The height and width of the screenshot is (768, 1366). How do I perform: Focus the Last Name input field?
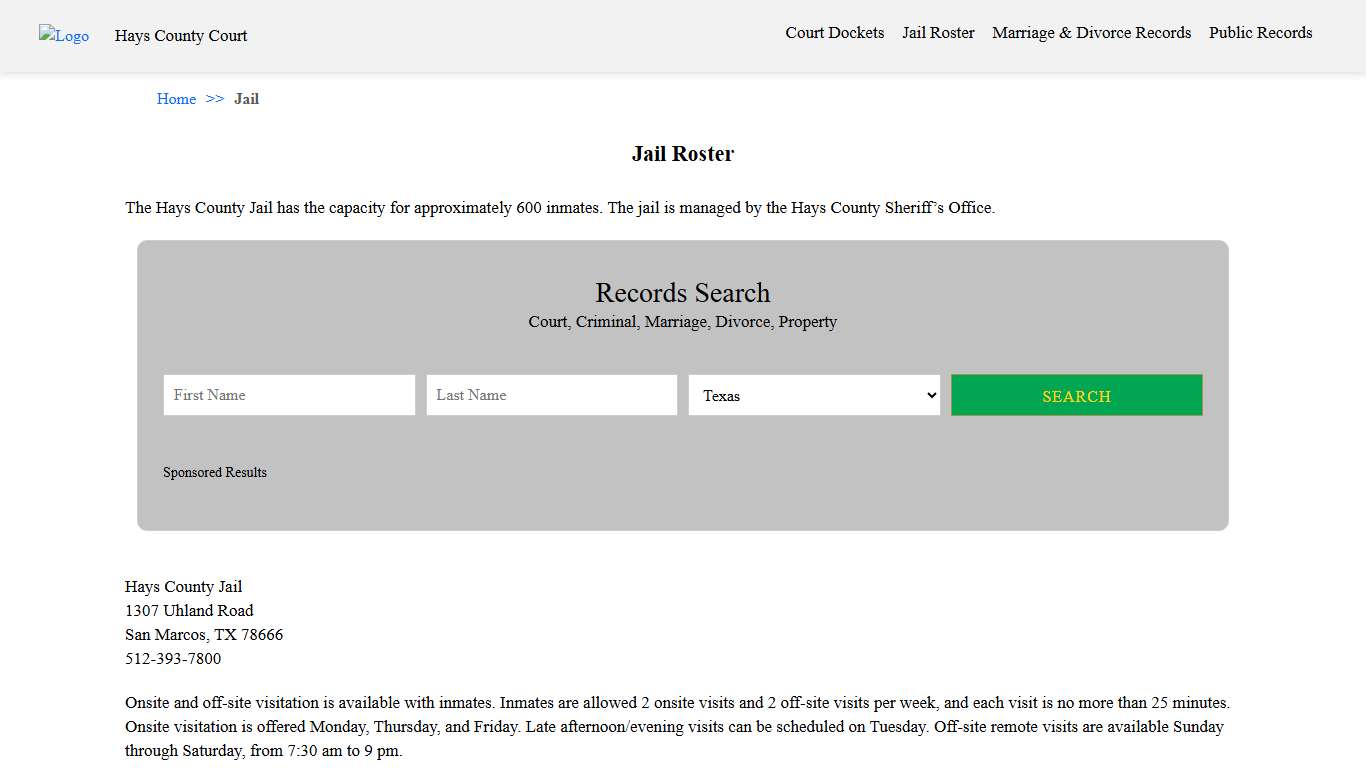[x=551, y=395]
